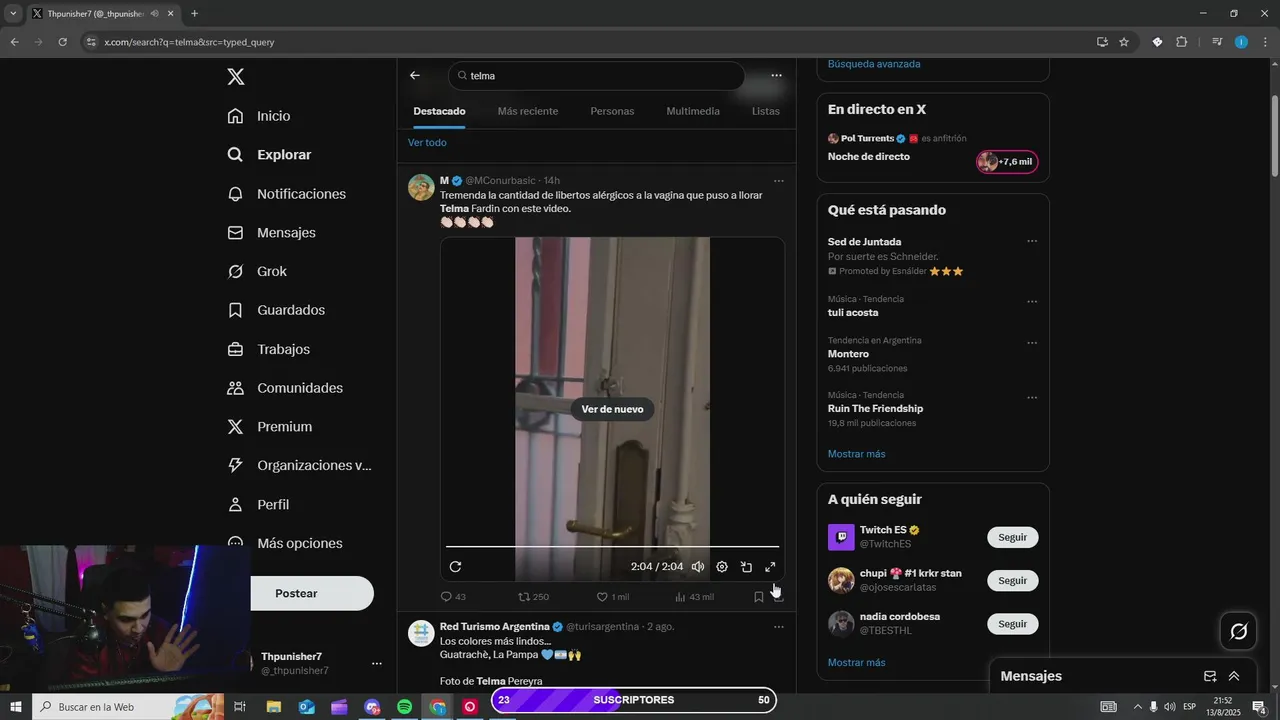This screenshot has height=720, width=1280.
Task: Click the Ver todo link
Action: pos(427,143)
